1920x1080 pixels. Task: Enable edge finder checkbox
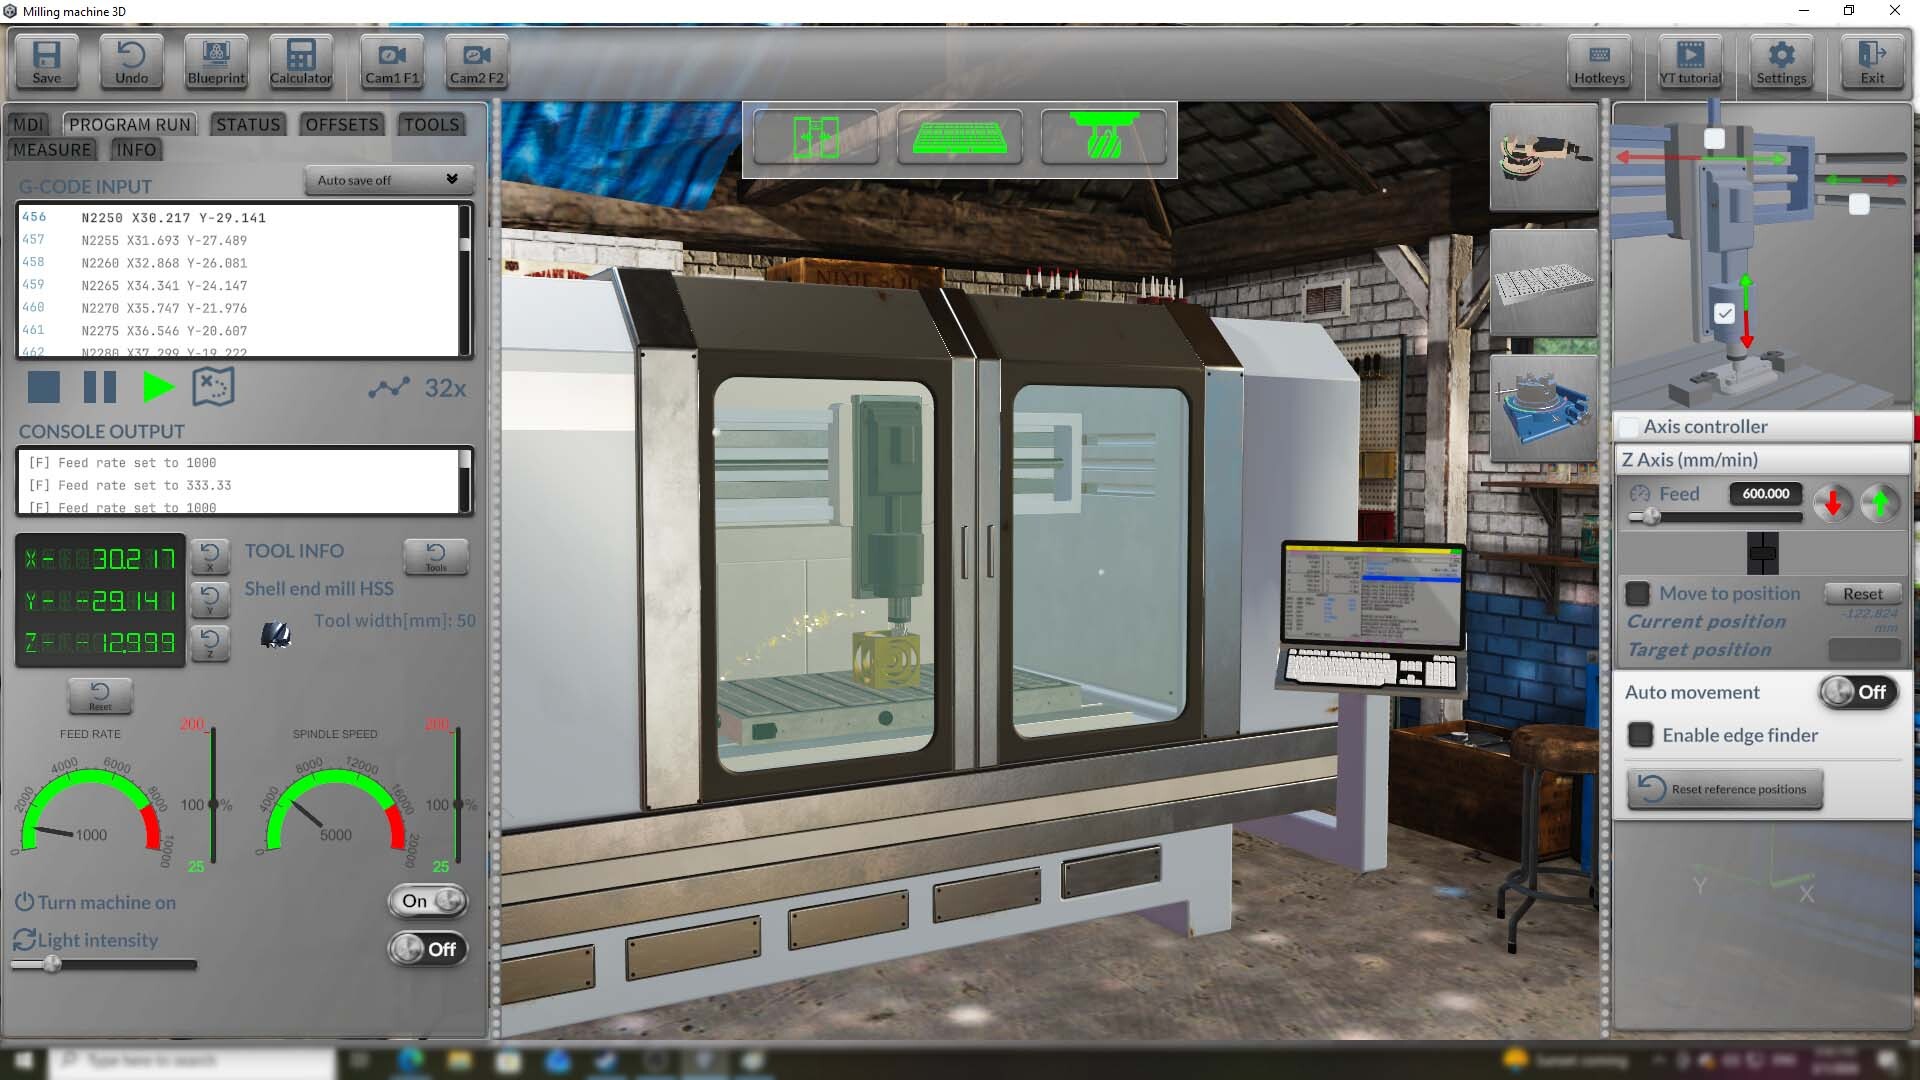coord(1639,735)
